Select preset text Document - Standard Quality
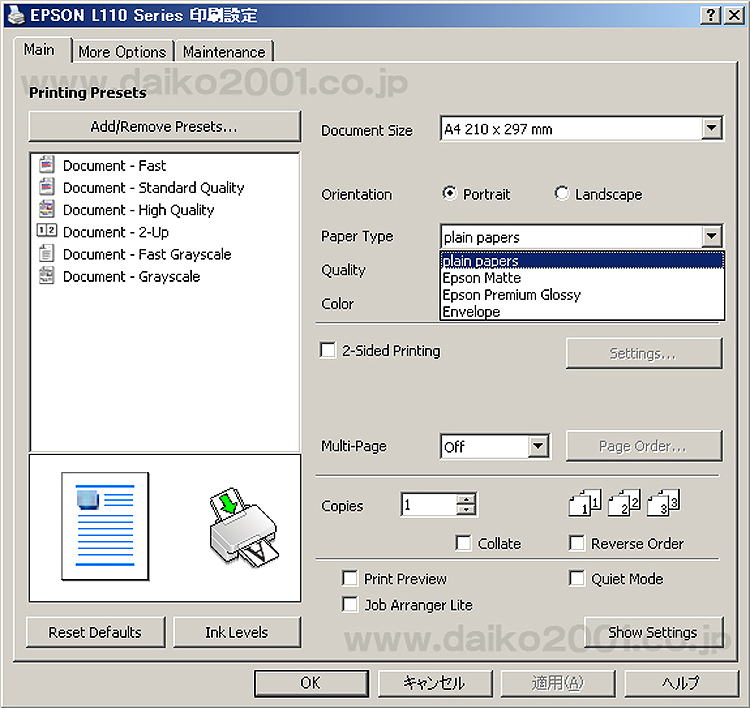 (154, 188)
